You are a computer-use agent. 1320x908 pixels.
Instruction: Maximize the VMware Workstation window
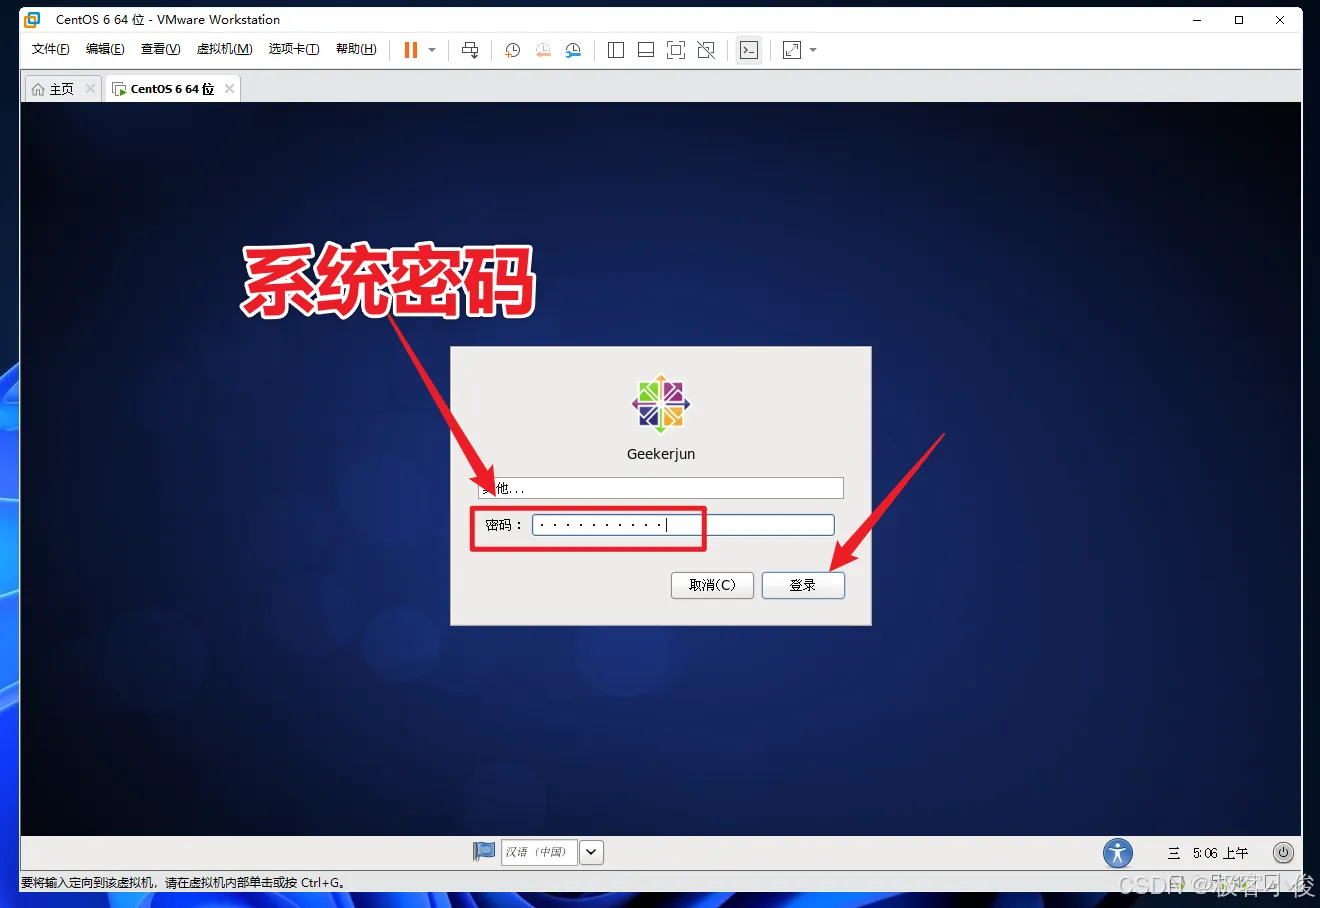coord(1239,19)
